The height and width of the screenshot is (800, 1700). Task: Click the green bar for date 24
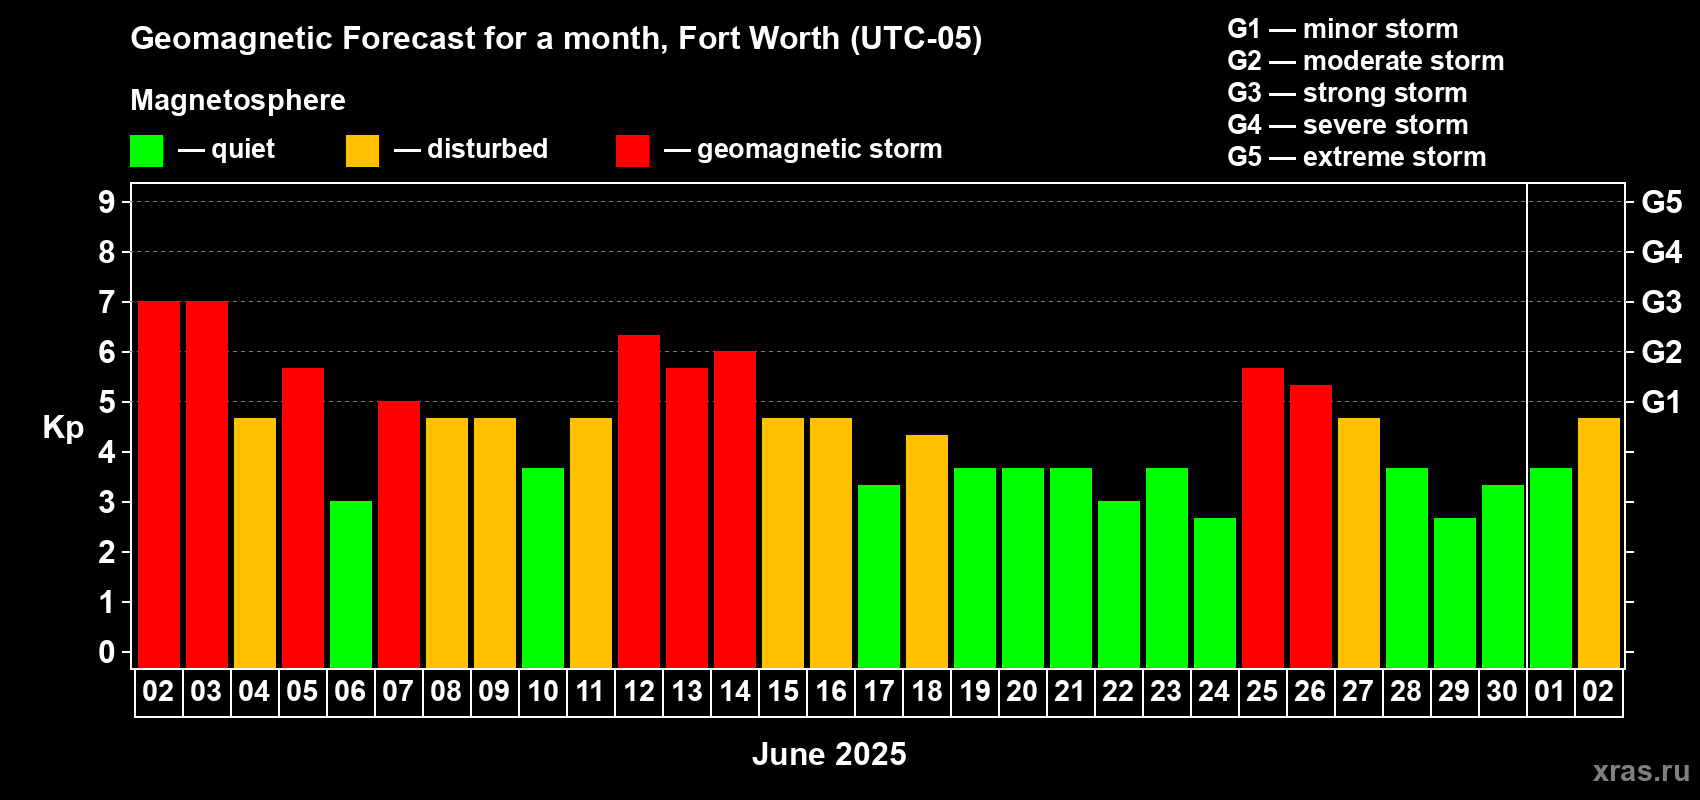pyautogui.click(x=1215, y=593)
